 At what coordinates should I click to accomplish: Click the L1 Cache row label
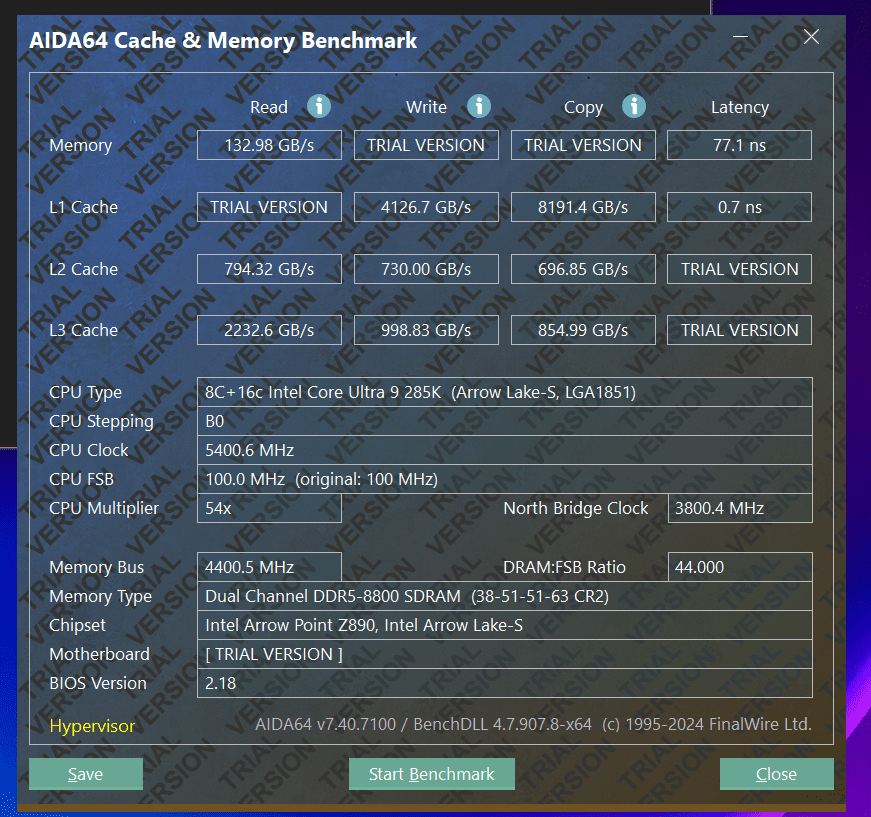(83, 207)
